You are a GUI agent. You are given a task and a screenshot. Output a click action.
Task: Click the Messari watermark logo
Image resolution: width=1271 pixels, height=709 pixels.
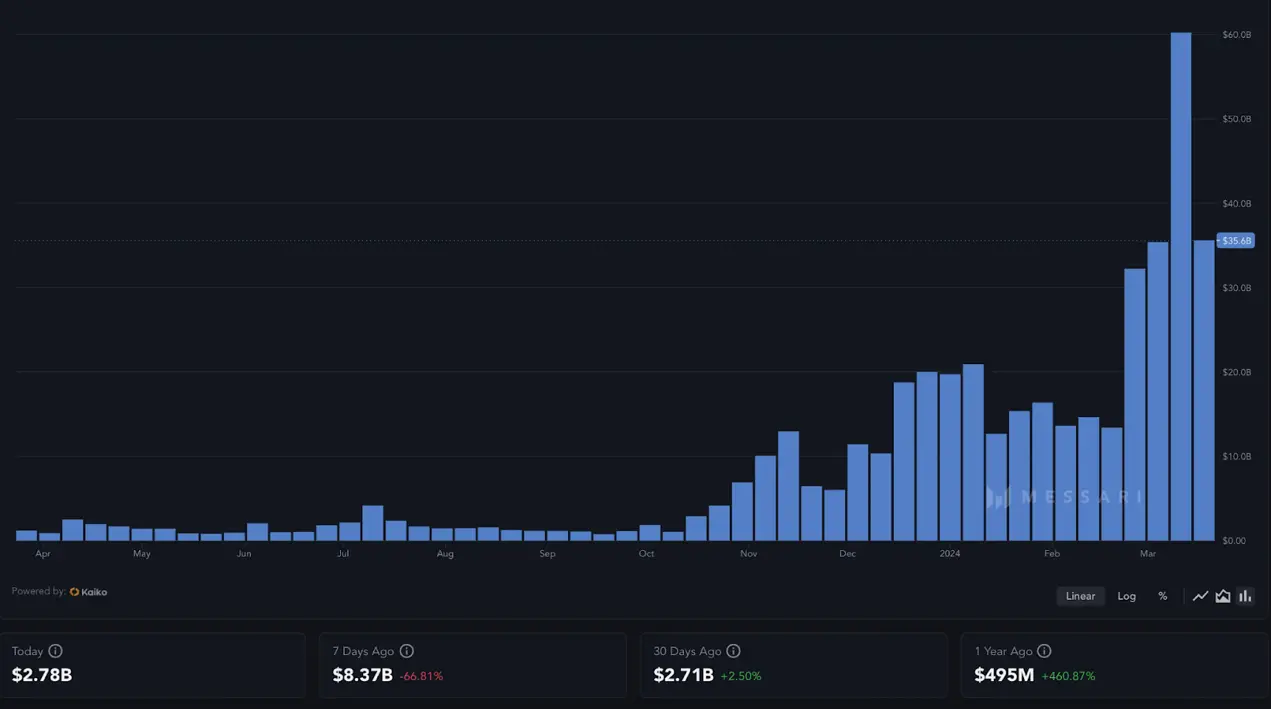click(1064, 497)
